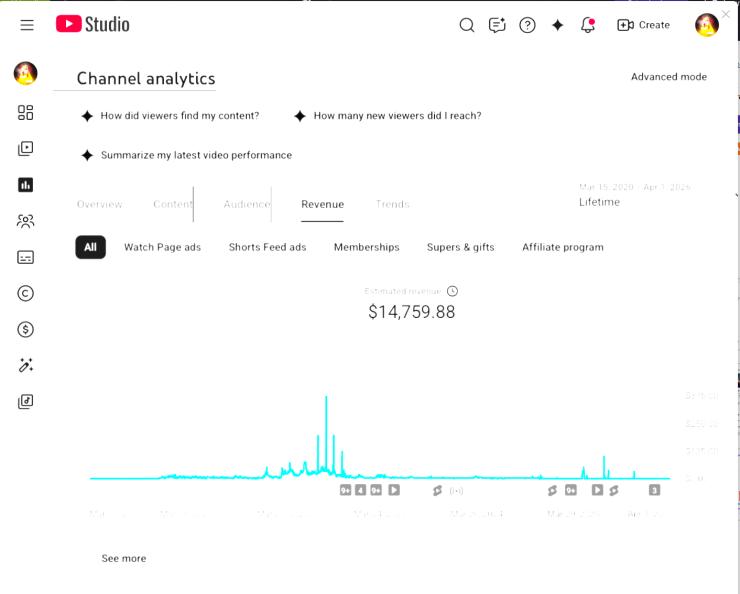Expand revenue details with See more
This screenshot has width=740, height=594.
click(x=123, y=558)
